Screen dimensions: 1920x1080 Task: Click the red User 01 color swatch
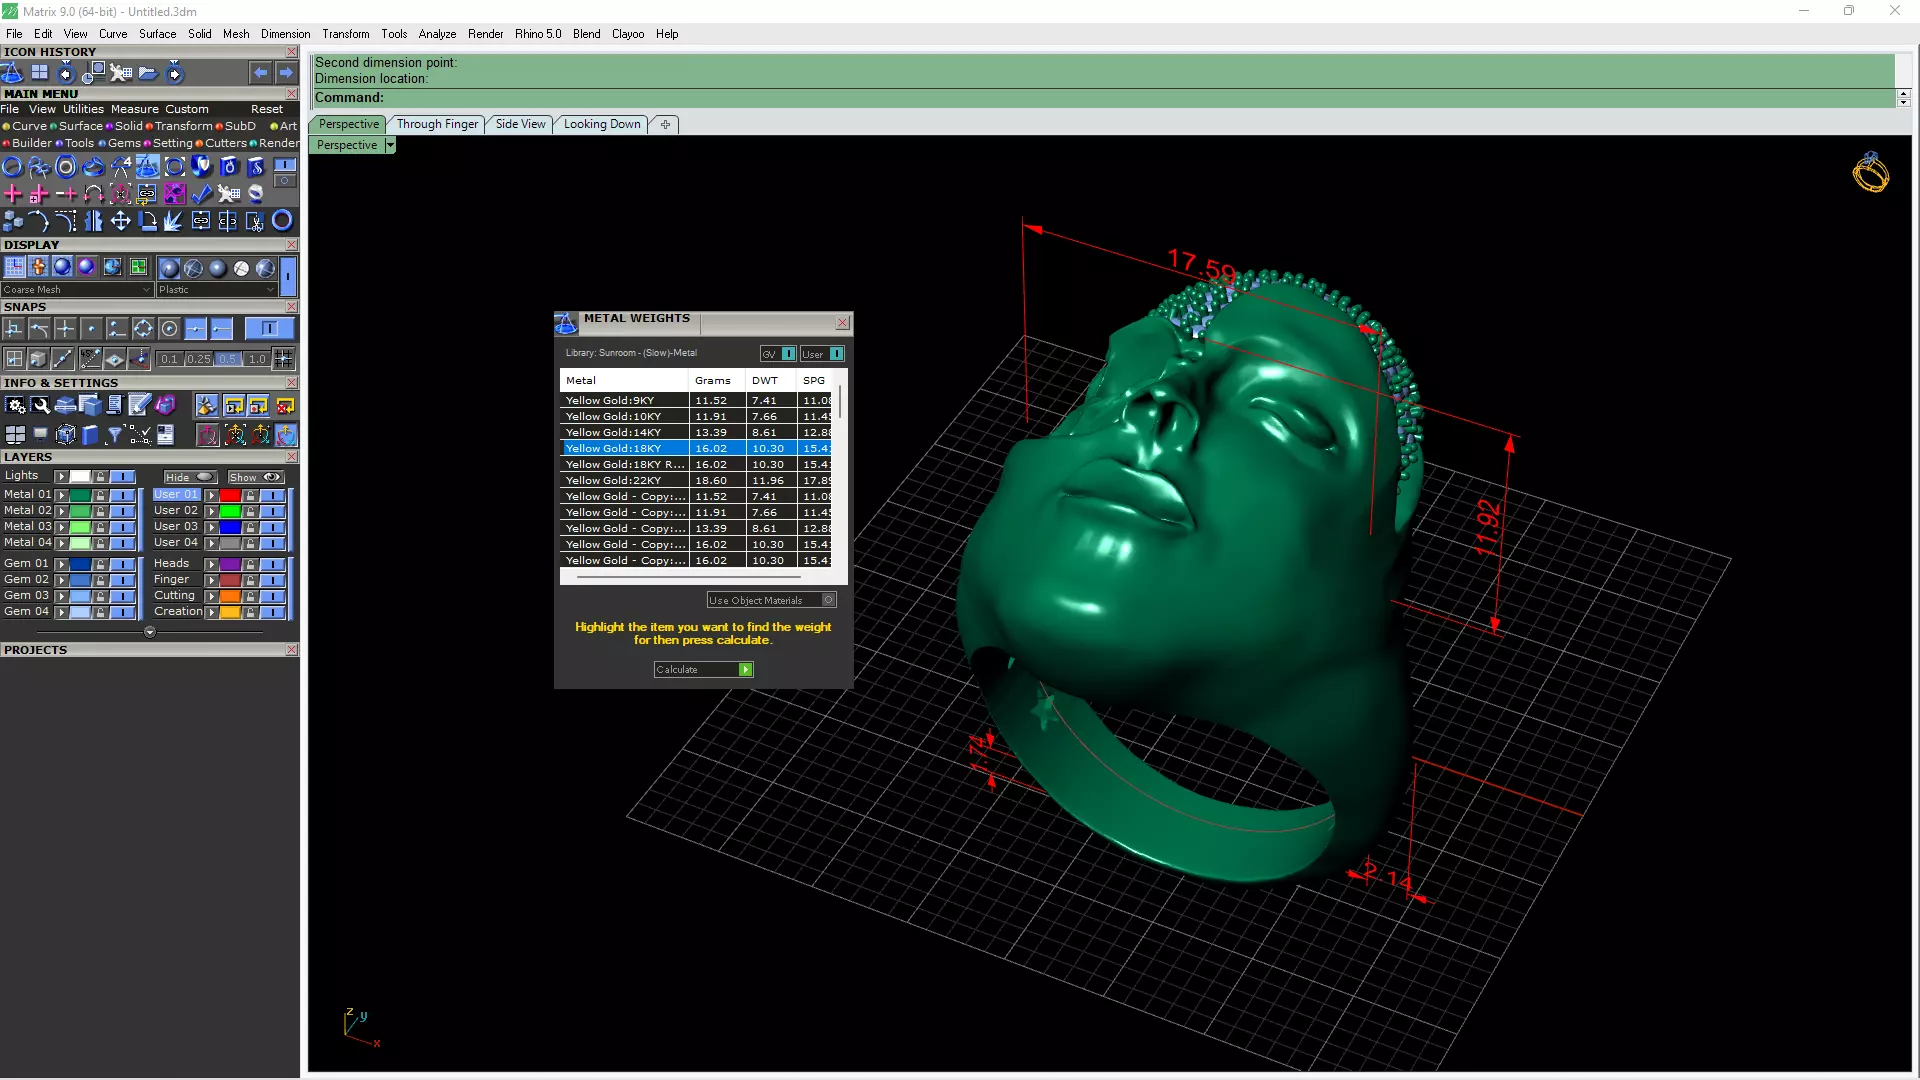click(230, 495)
